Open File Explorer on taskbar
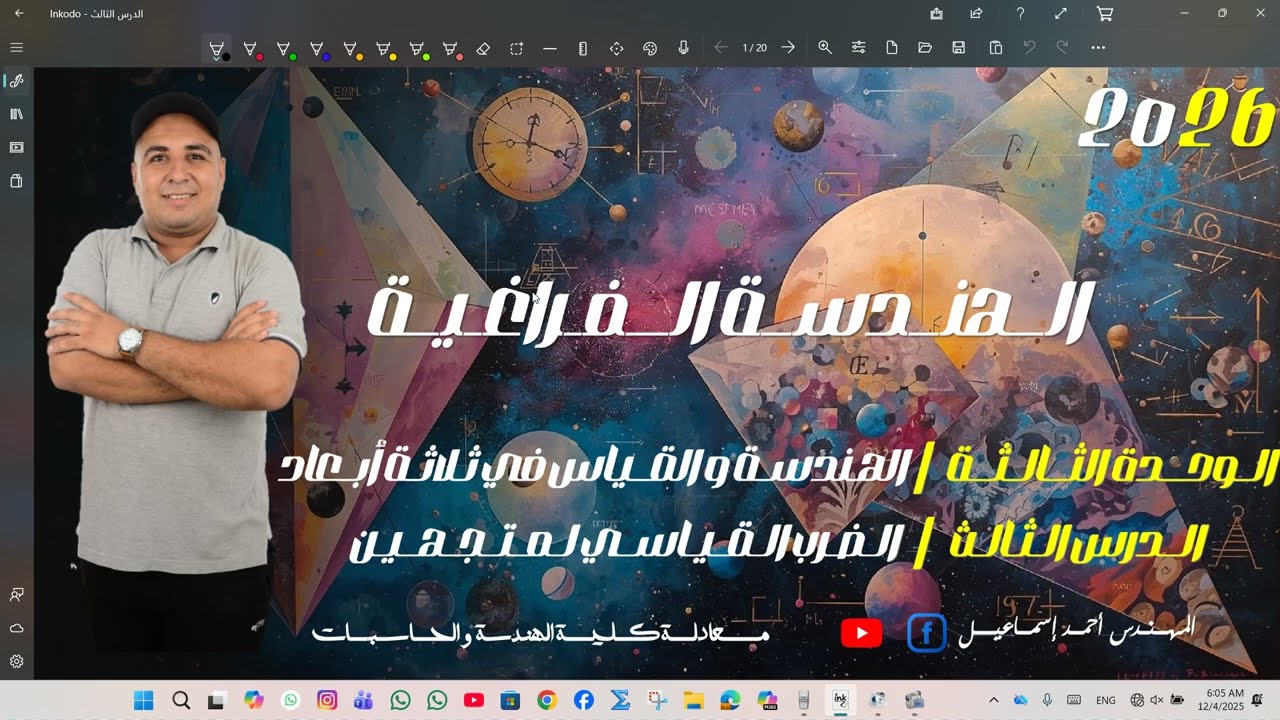The image size is (1280, 720). point(693,700)
